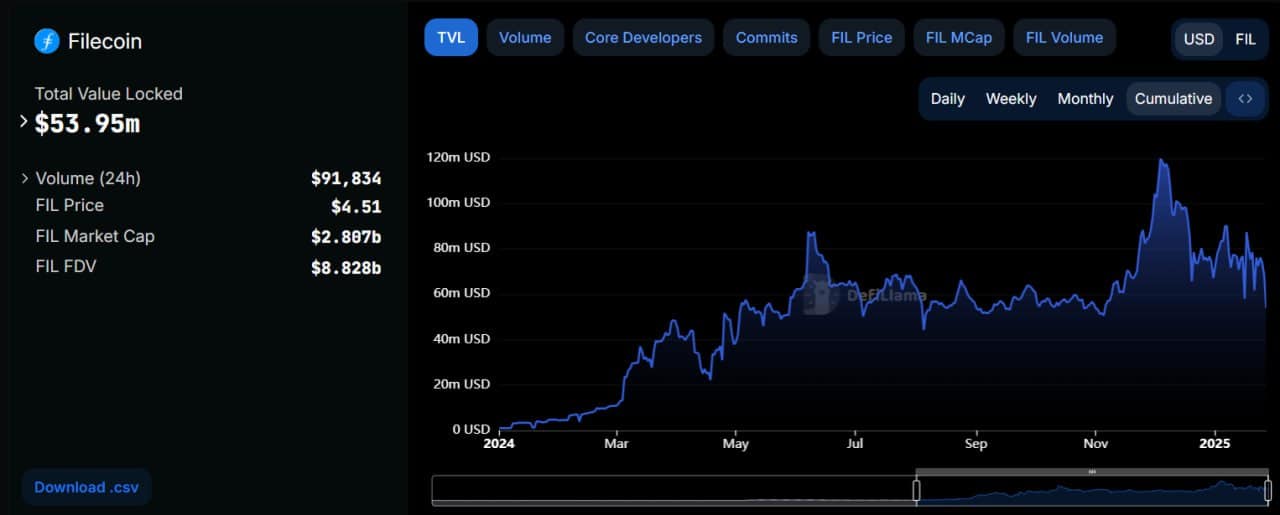Click the $91,834 volume value

[346, 178]
